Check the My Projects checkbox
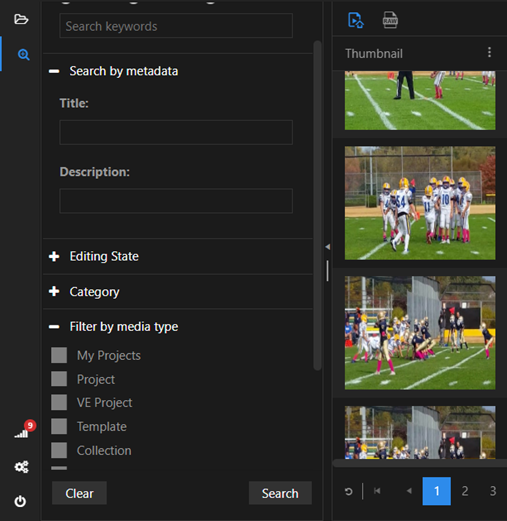The image size is (507, 521). (59, 355)
